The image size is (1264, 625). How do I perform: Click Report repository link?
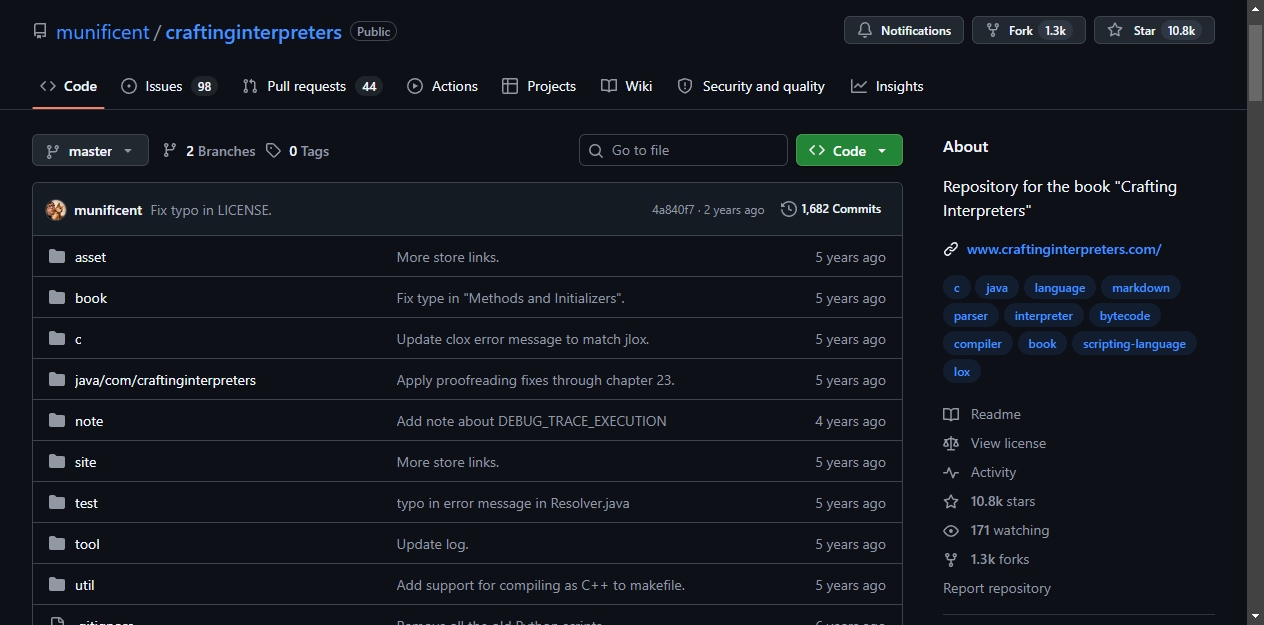997,588
